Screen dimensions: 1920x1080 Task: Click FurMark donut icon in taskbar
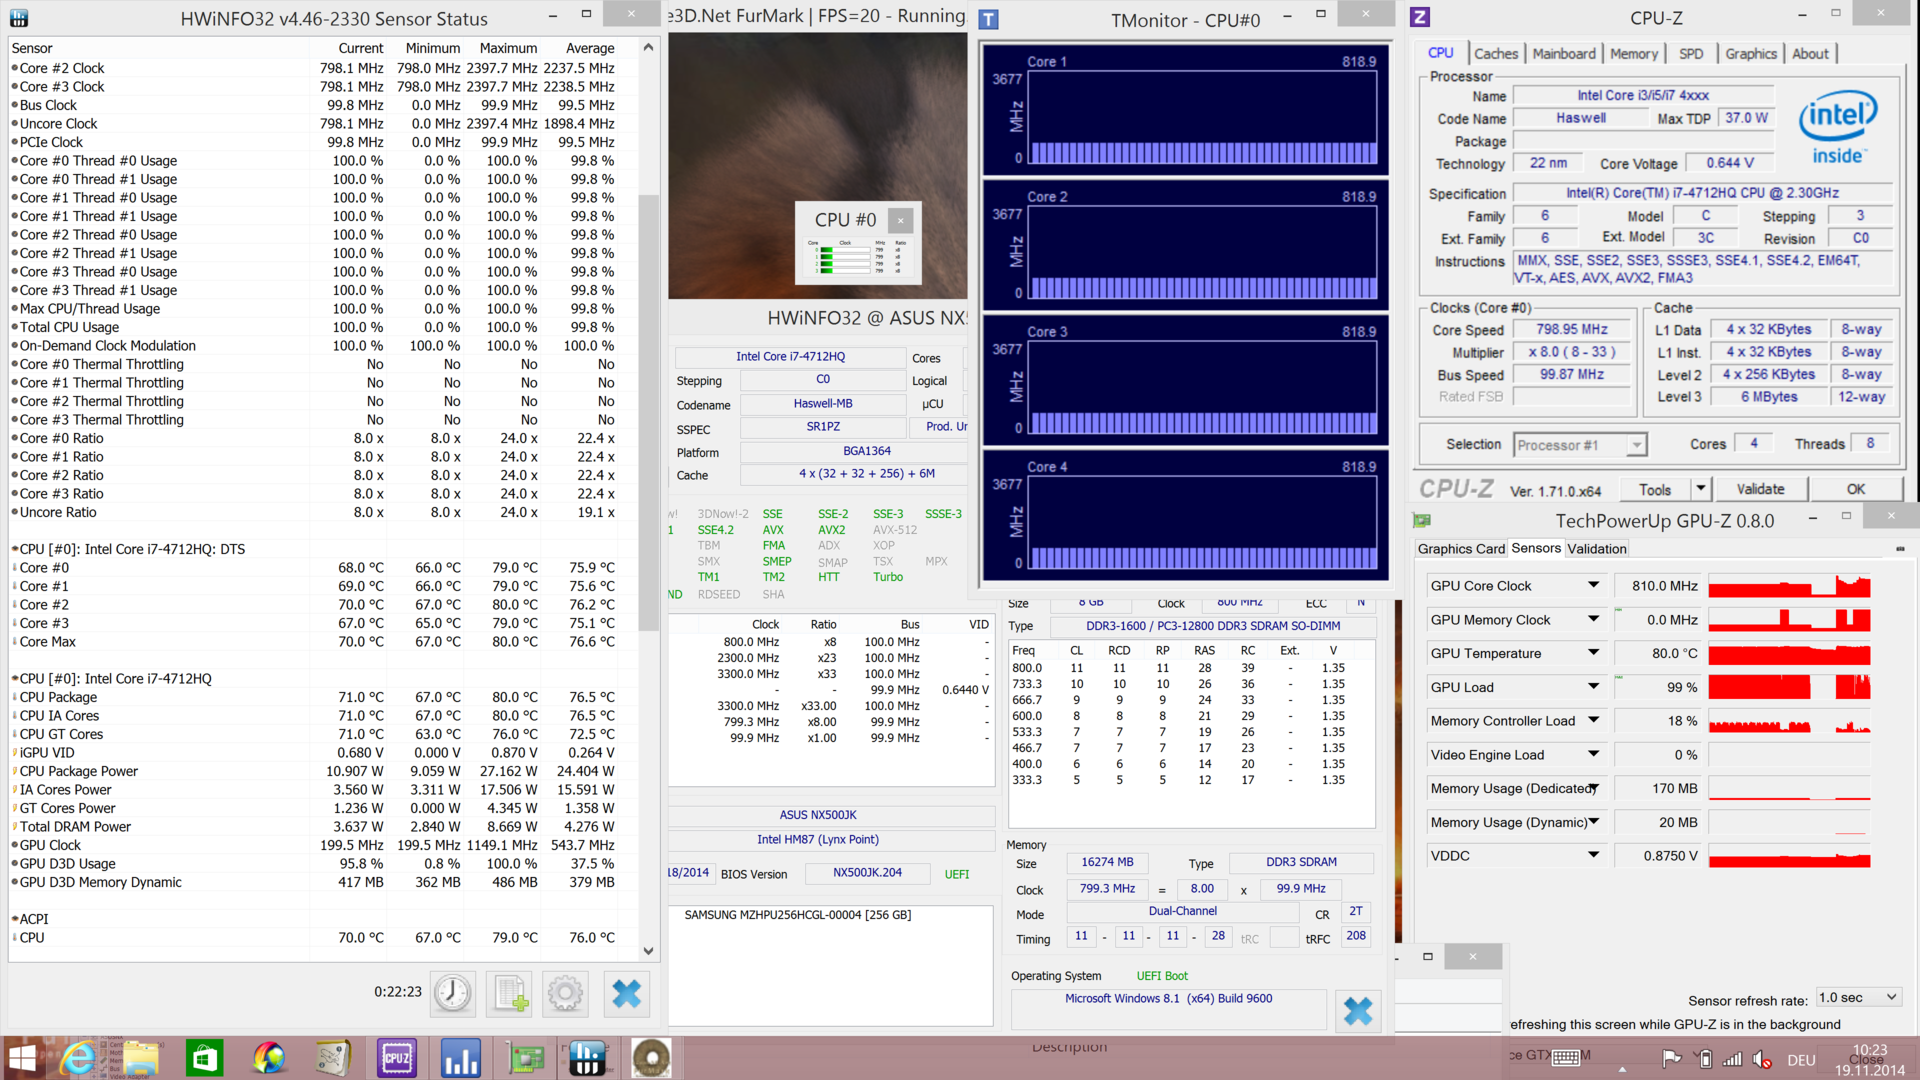pos(651,1058)
